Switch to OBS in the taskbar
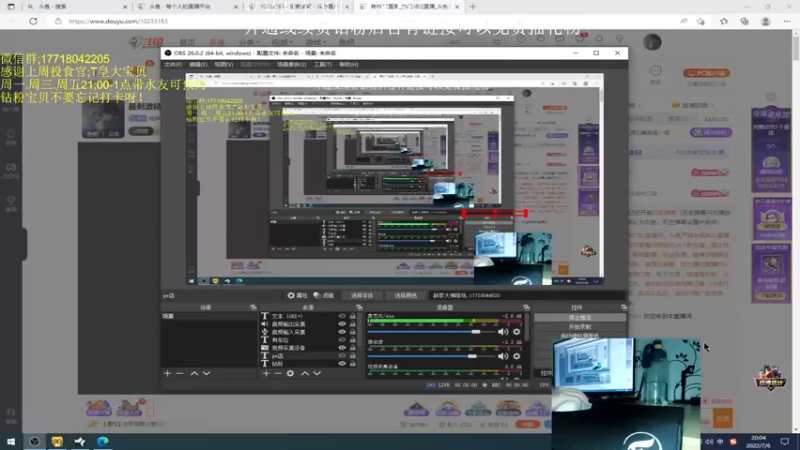800x450 pixels. click(34, 441)
